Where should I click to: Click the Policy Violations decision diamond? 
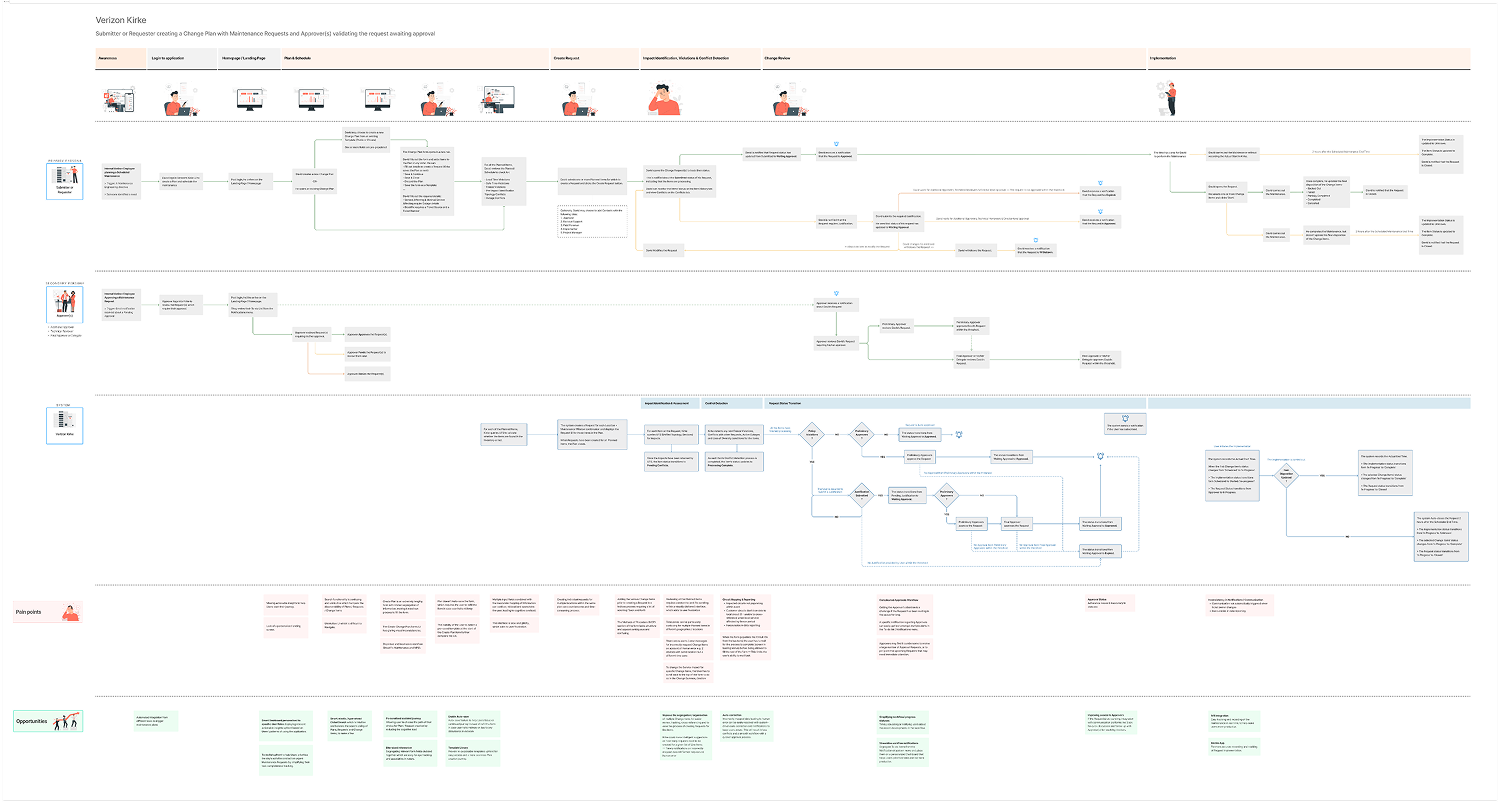tap(812, 435)
